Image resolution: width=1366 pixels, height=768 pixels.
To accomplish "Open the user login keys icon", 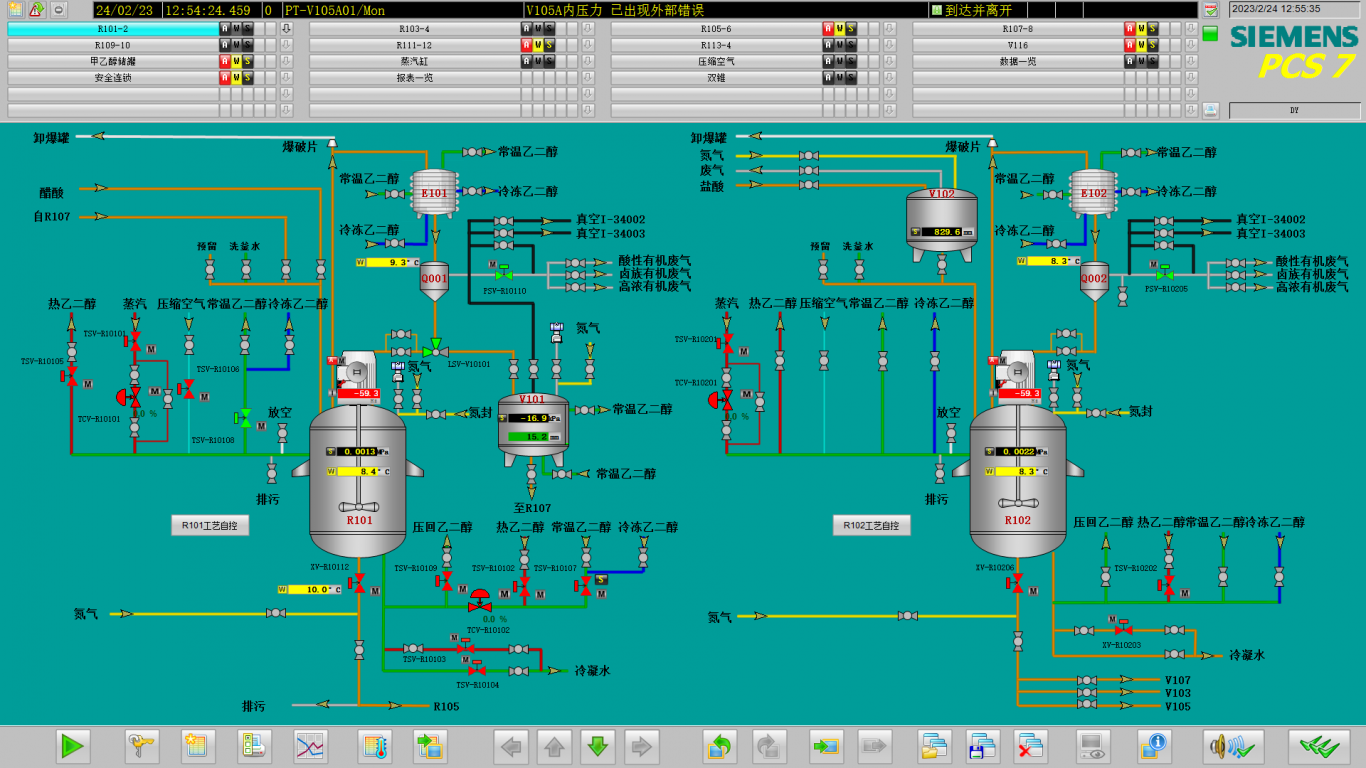I will [x=142, y=746].
